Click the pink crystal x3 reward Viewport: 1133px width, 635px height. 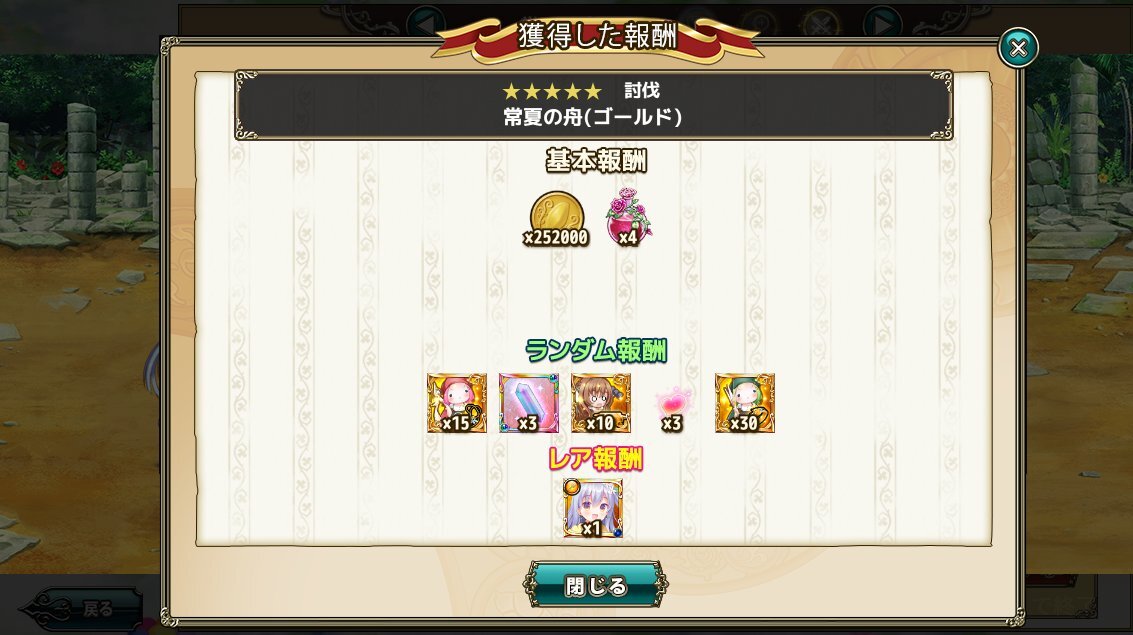point(529,403)
